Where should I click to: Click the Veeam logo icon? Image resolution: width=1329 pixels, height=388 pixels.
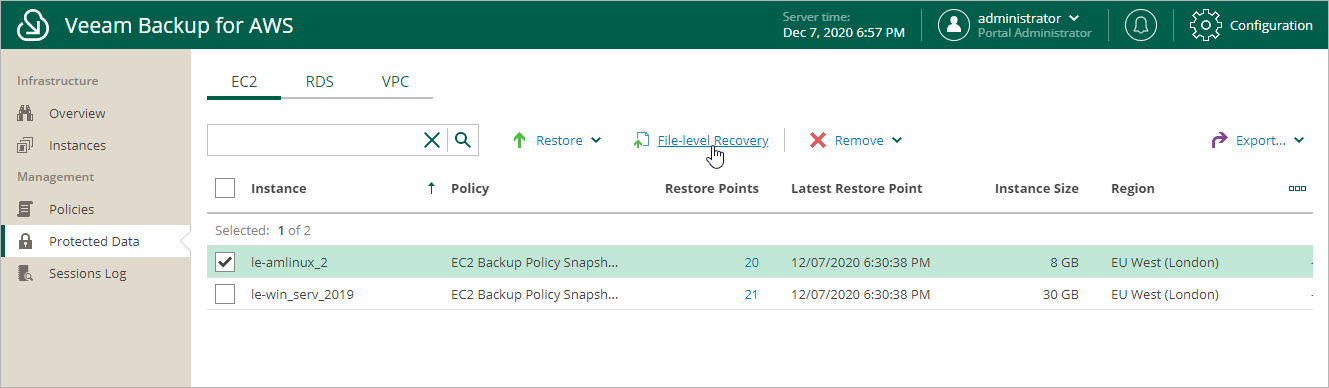pyautogui.click(x=34, y=25)
